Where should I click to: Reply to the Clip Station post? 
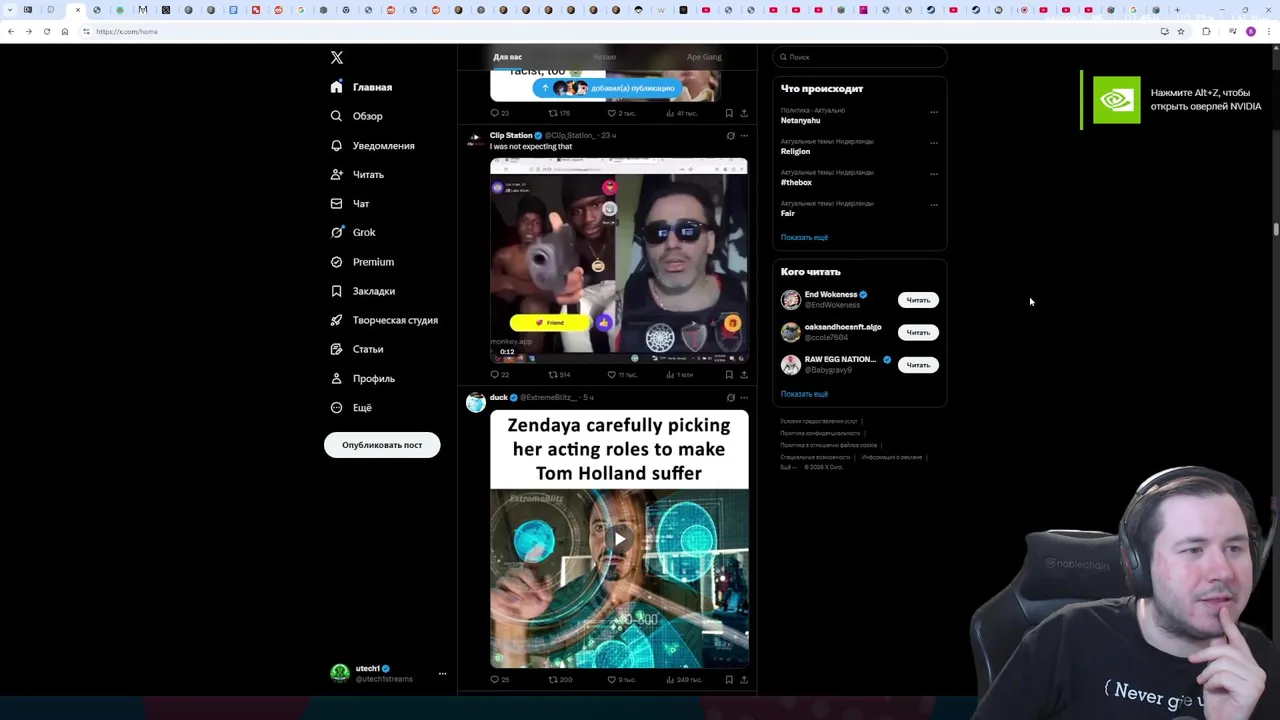coord(499,375)
